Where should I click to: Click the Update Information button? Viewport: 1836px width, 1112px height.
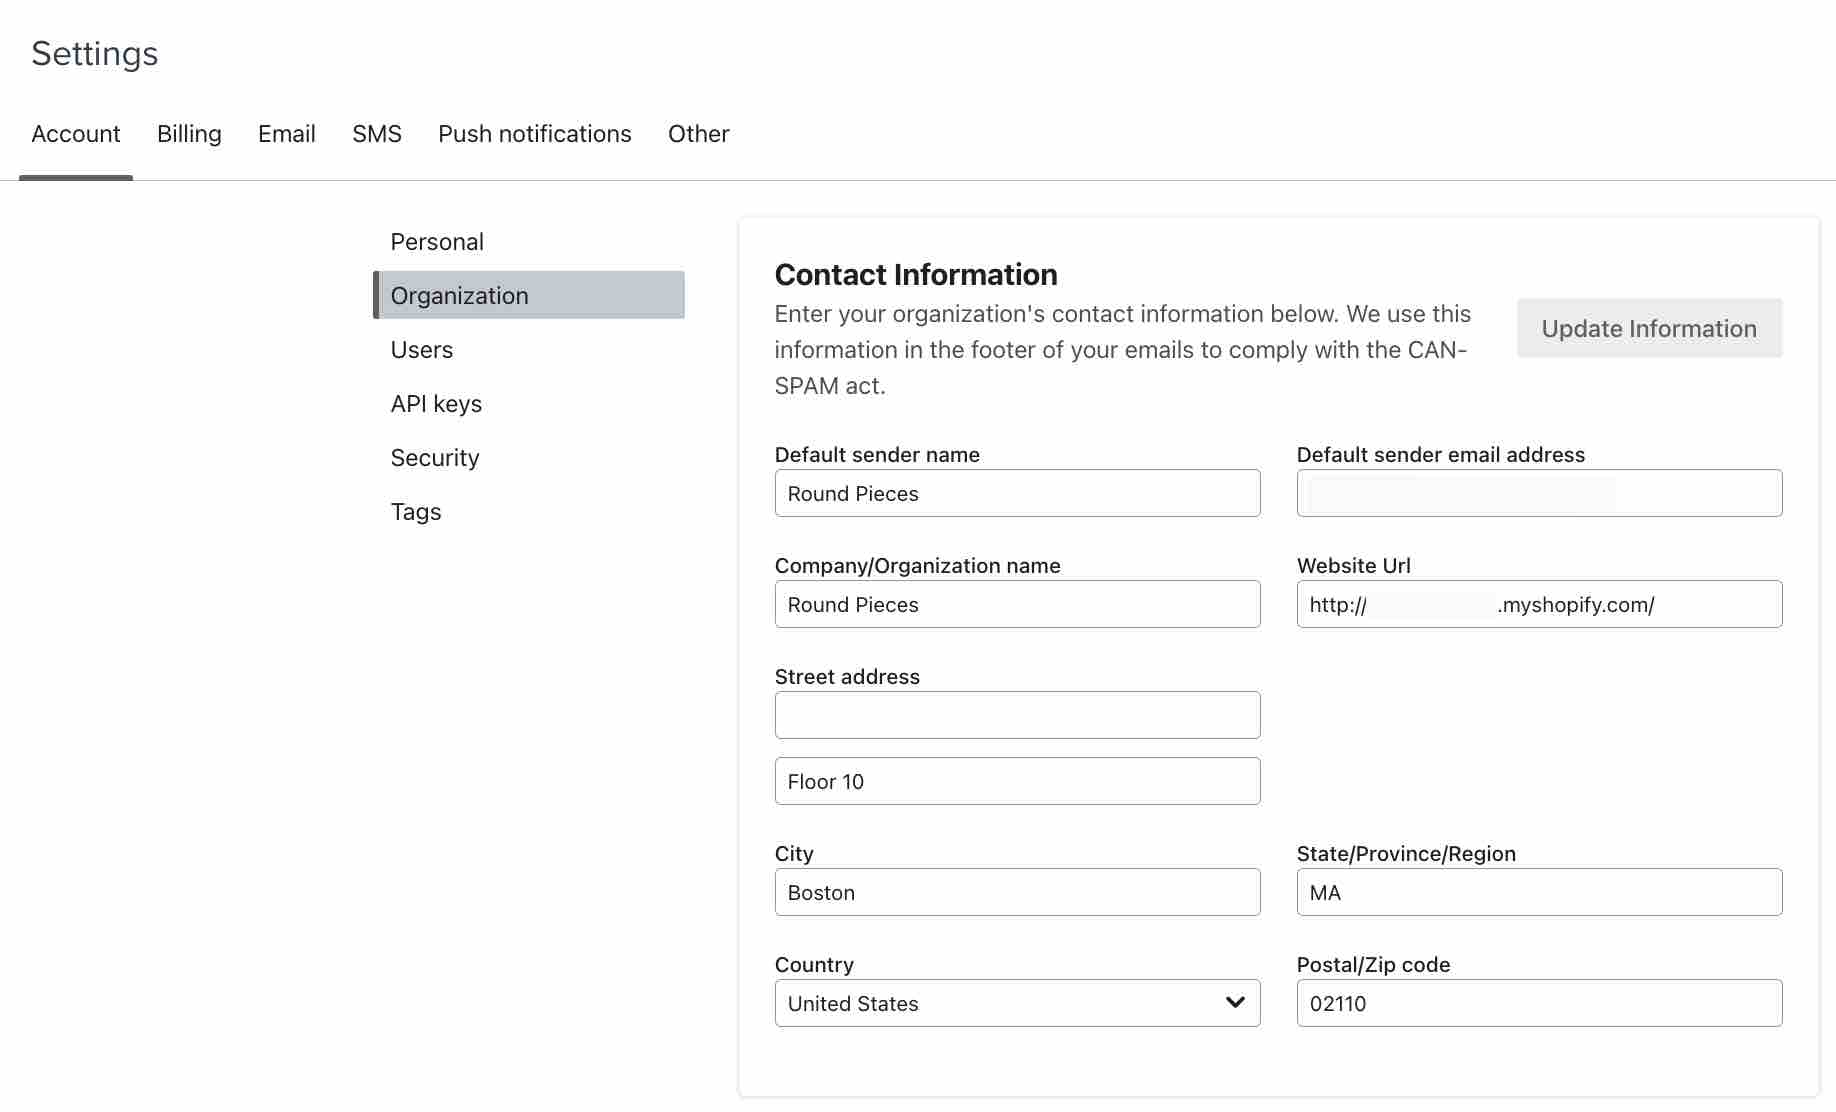[x=1649, y=328]
